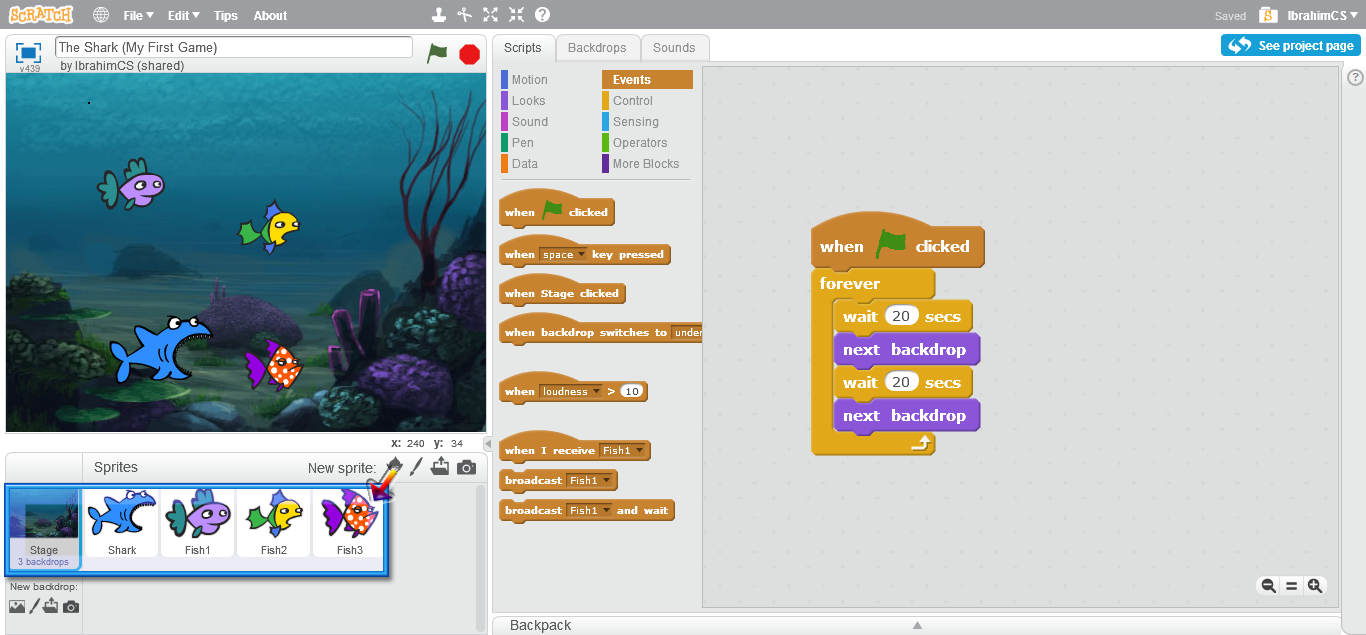This screenshot has height=635, width=1366.
Task: Add new sprite from camera
Action: tap(466, 467)
